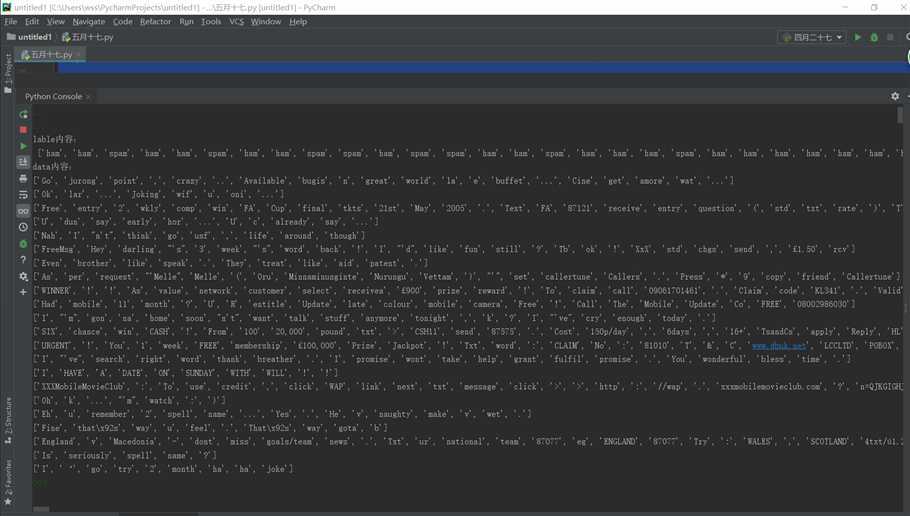Click the console vertical scrollbar
The image size is (910, 516).
[900, 115]
